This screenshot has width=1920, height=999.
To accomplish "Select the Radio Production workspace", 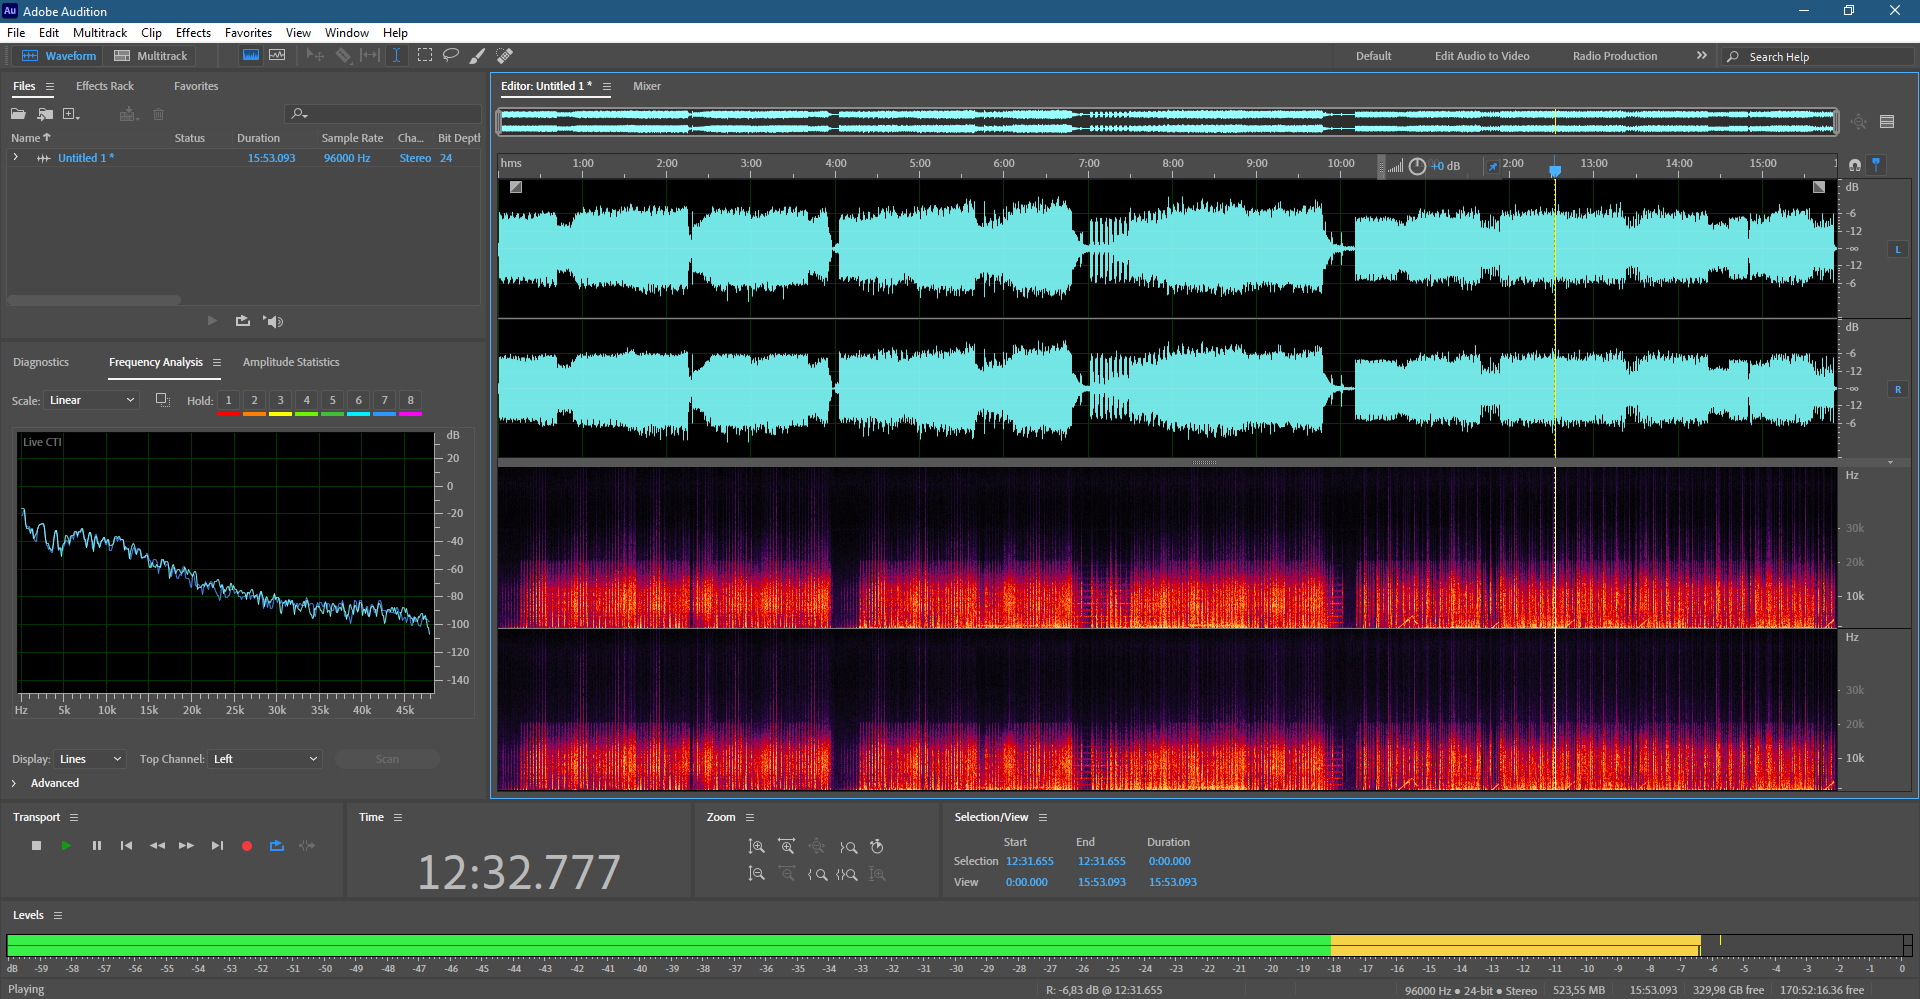I will click(1614, 56).
